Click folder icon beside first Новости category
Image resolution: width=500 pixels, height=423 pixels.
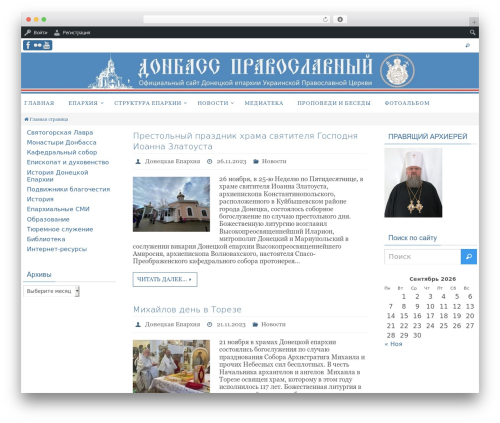pos(256,161)
